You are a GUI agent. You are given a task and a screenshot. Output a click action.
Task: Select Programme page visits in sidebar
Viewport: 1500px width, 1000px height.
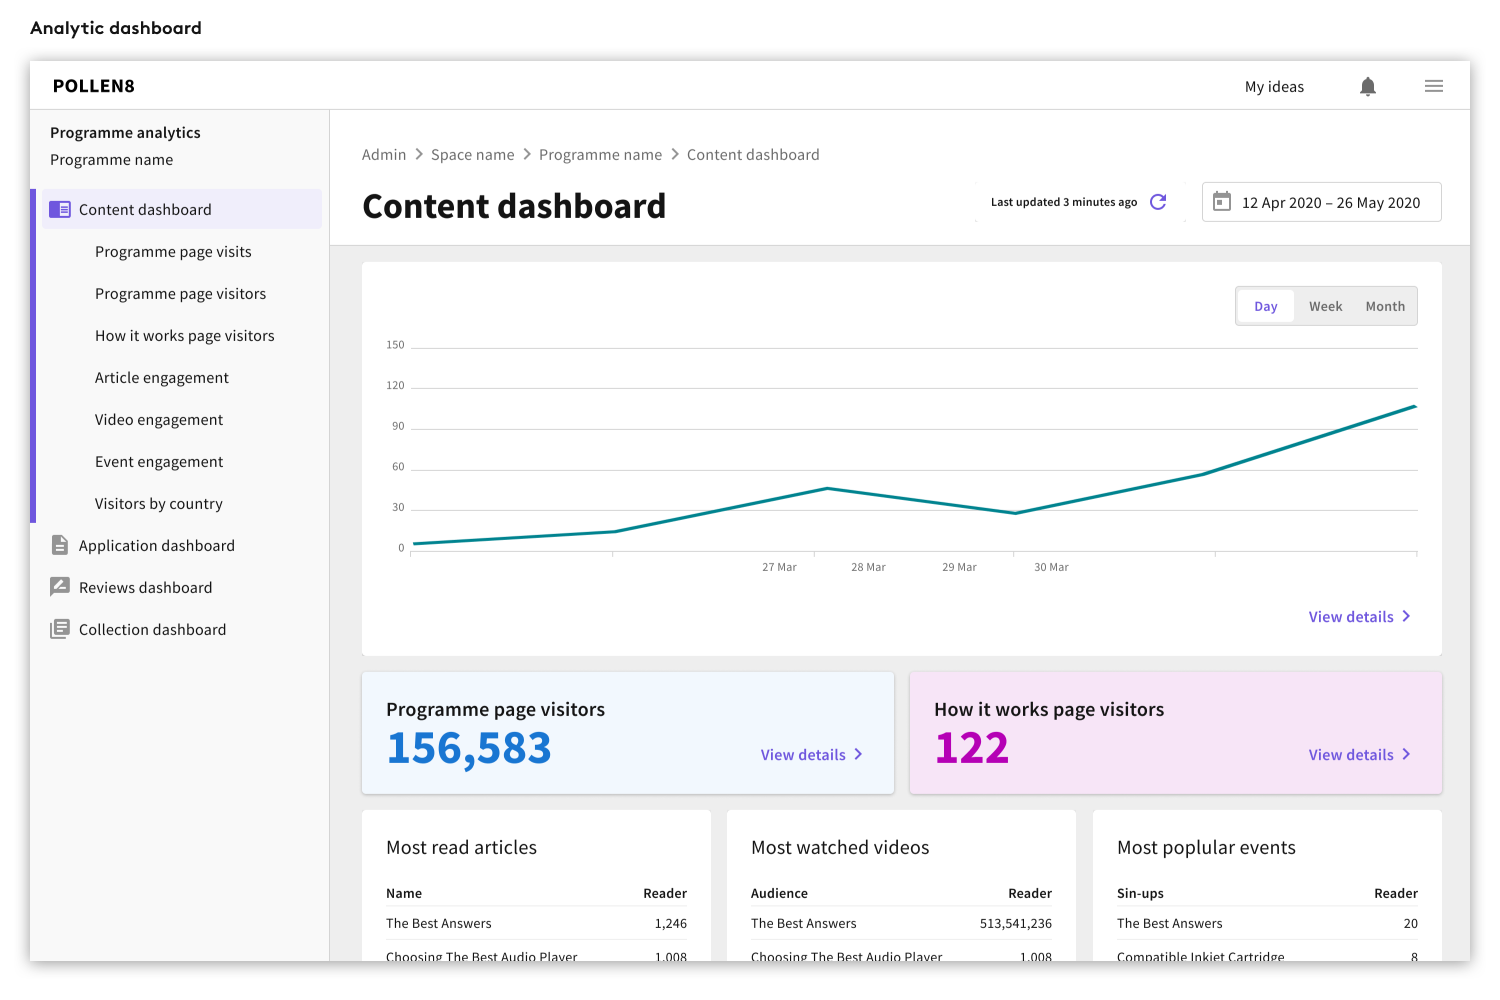pos(173,252)
